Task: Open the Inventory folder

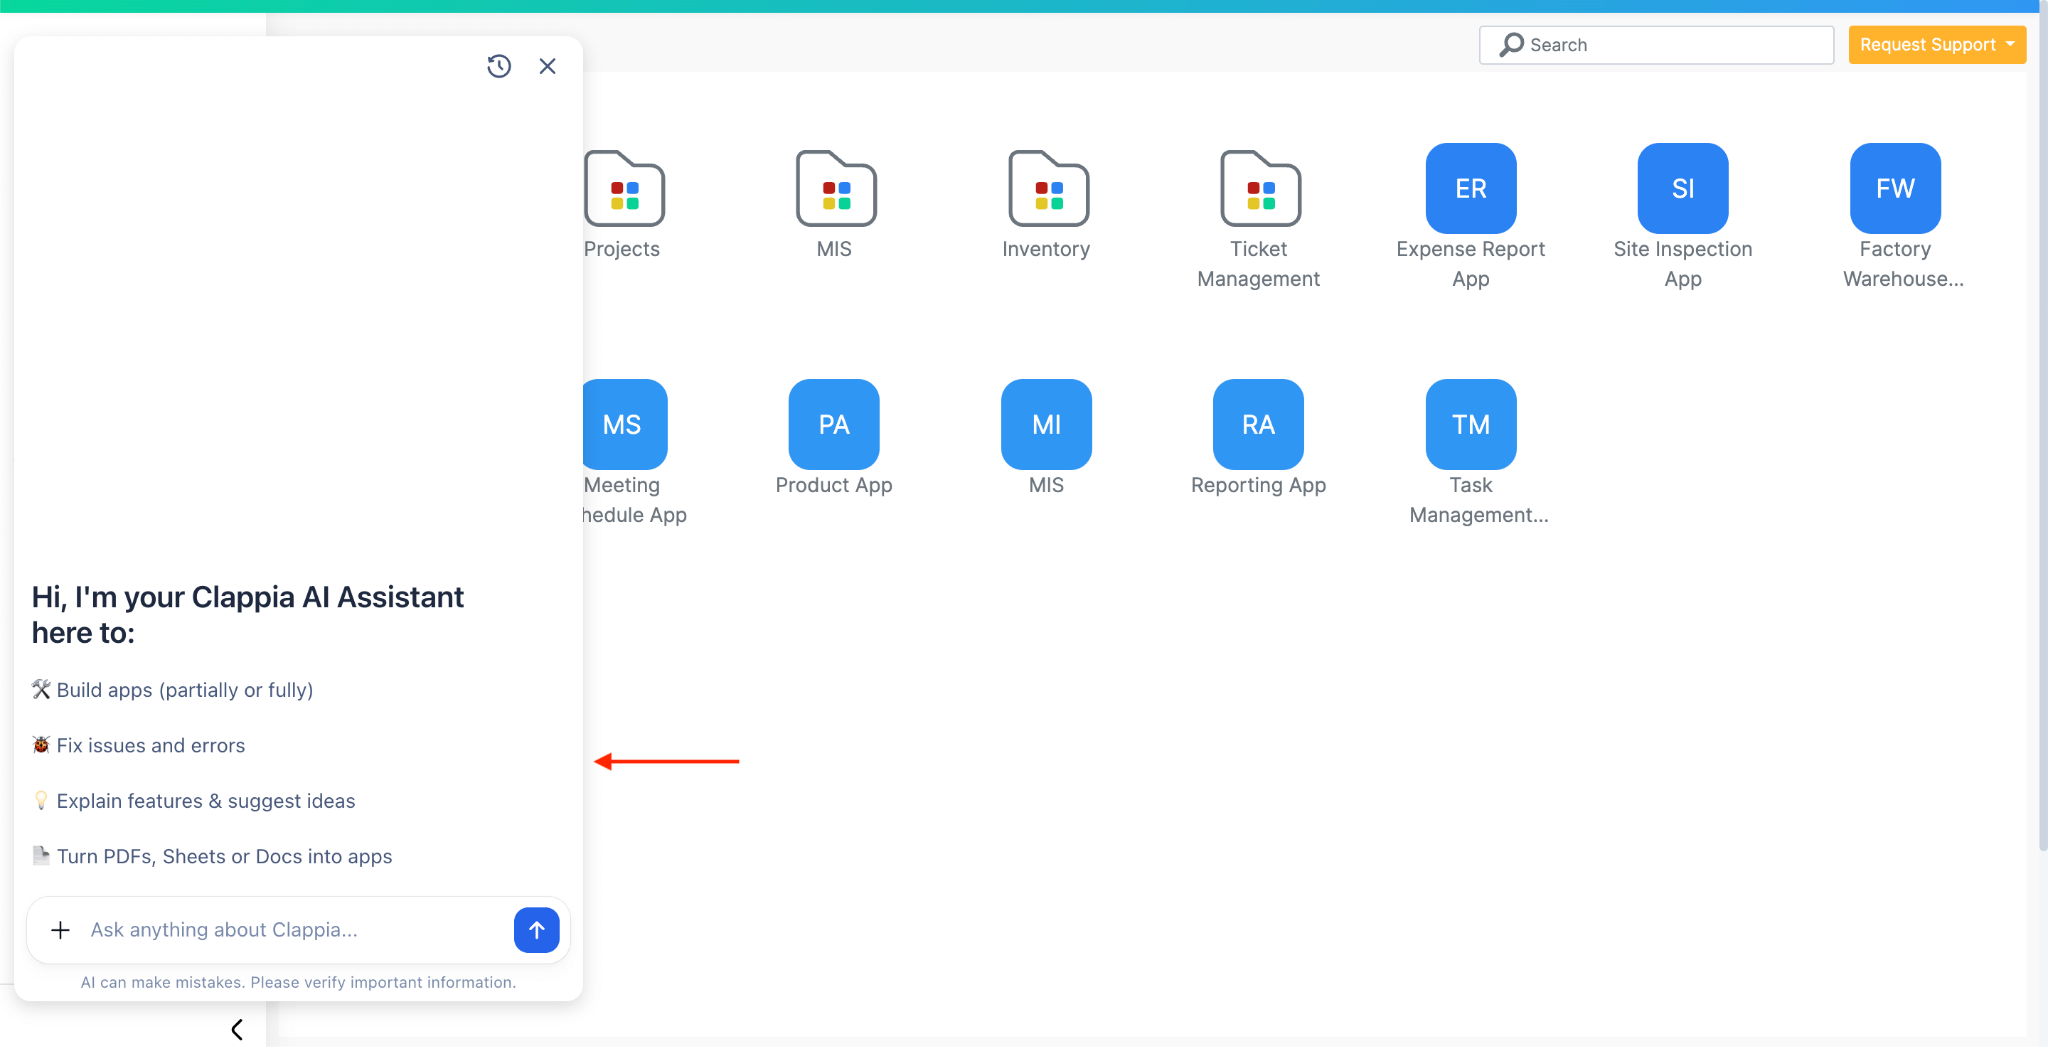Action: [x=1046, y=190]
